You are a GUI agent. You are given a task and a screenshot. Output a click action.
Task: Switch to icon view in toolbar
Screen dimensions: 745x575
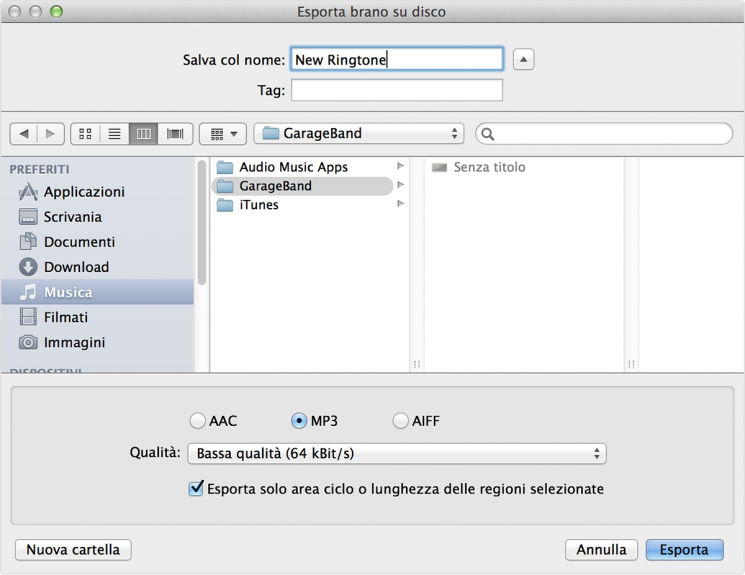click(x=85, y=134)
